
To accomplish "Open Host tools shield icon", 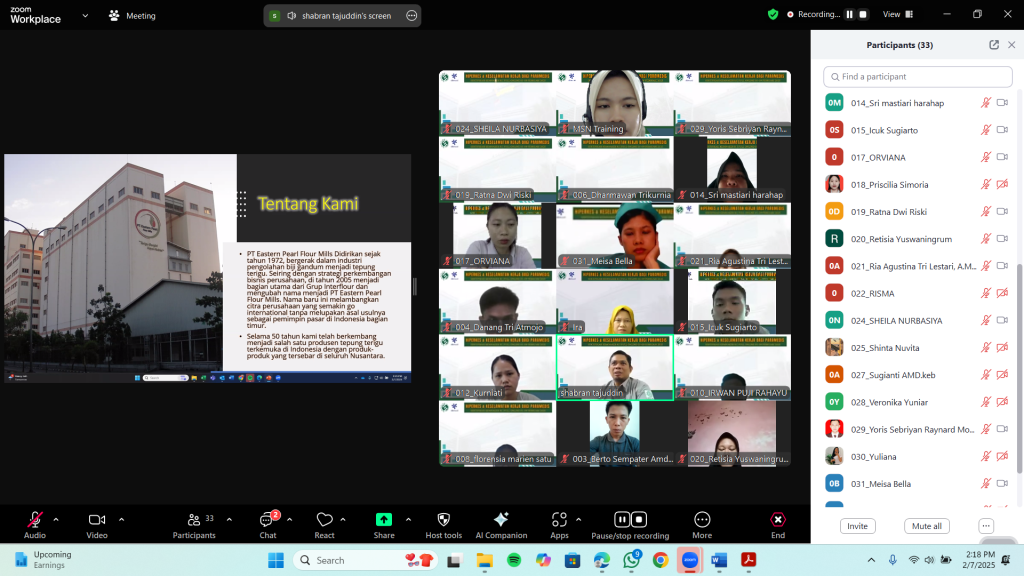I will coord(444,520).
